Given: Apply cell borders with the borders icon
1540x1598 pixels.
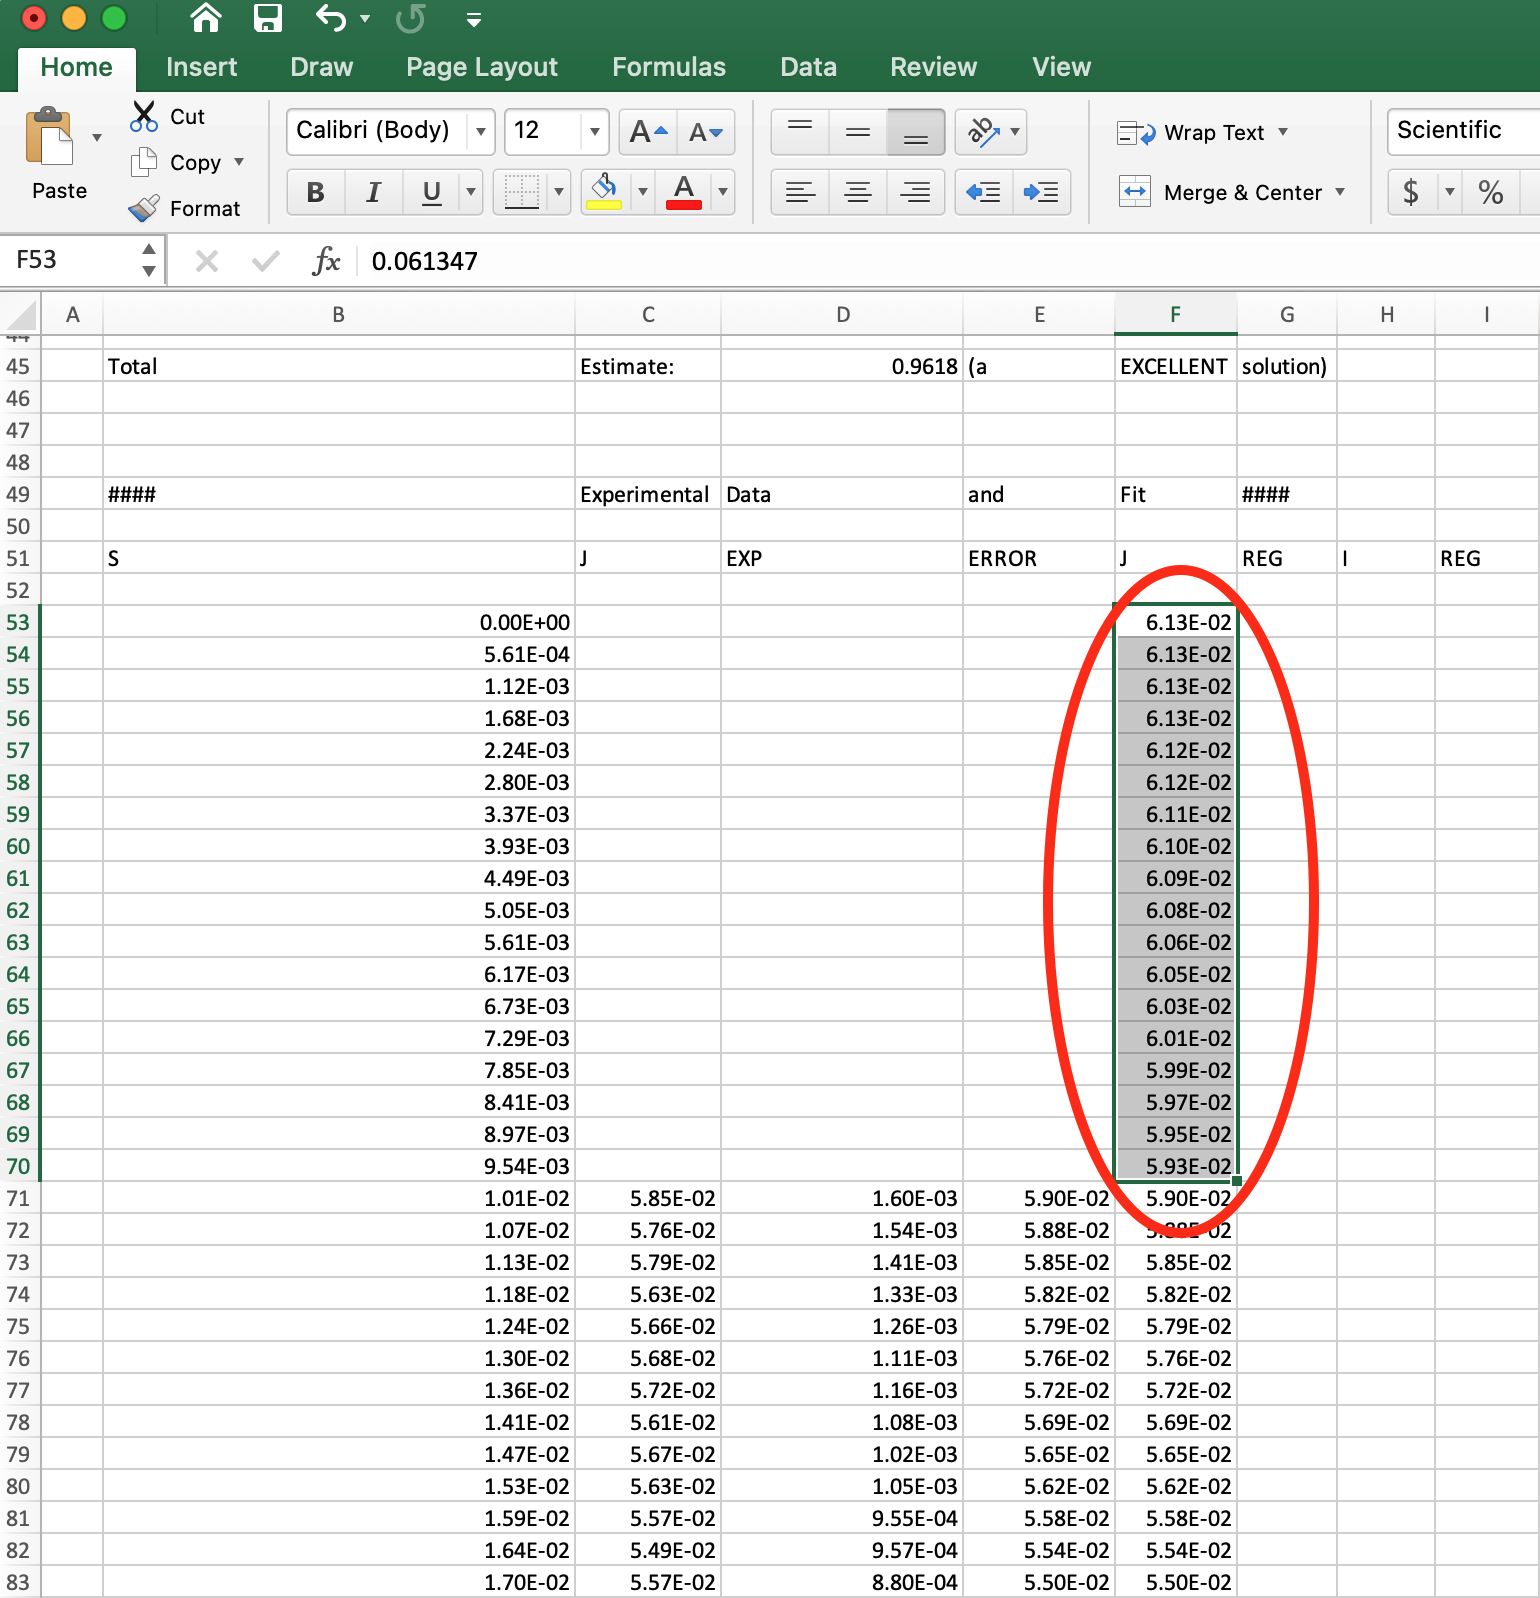Looking at the screenshot, I should pyautogui.click(x=521, y=192).
